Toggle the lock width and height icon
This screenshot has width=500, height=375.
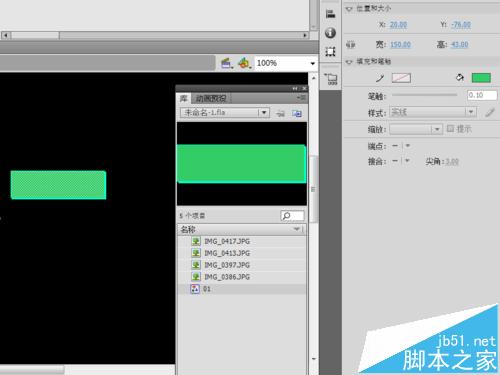tap(350, 45)
